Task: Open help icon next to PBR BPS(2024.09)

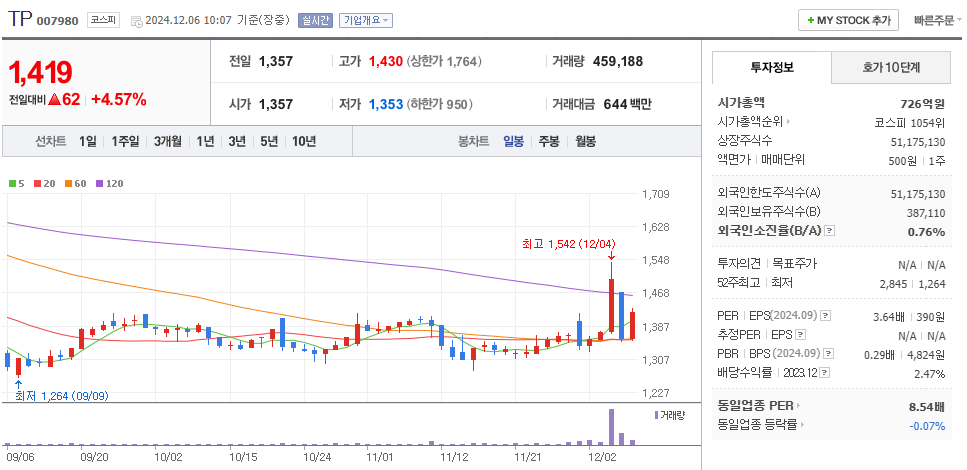Action: point(829,354)
